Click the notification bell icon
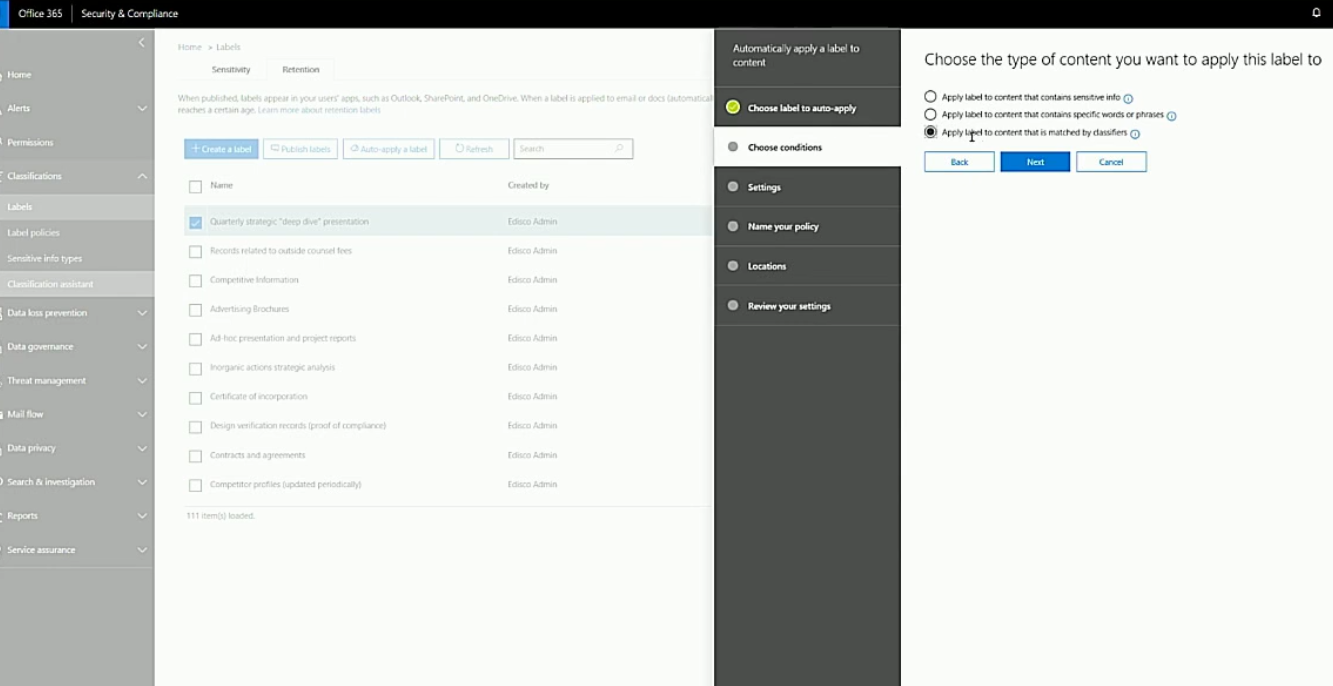 pyautogui.click(x=1316, y=13)
